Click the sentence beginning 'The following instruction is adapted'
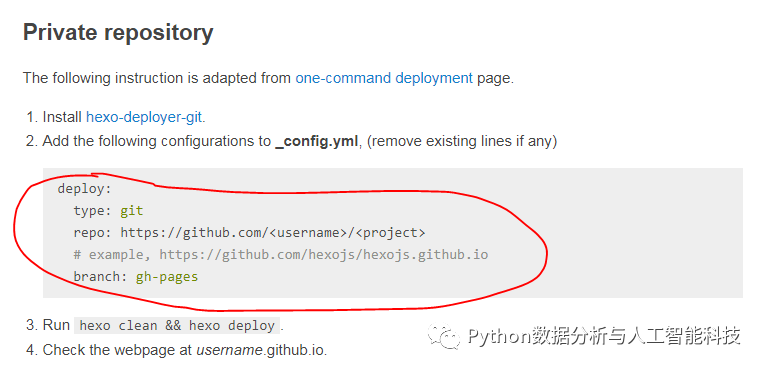The width and height of the screenshot is (765, 371). pyautogui.click(x=268, y=78)
